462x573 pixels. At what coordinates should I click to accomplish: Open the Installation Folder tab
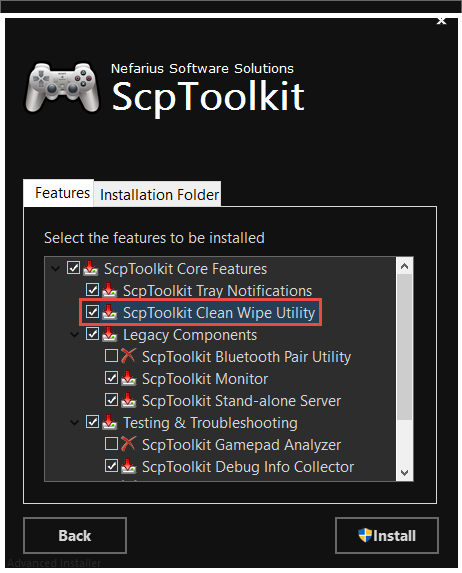(x=158, y=194)
